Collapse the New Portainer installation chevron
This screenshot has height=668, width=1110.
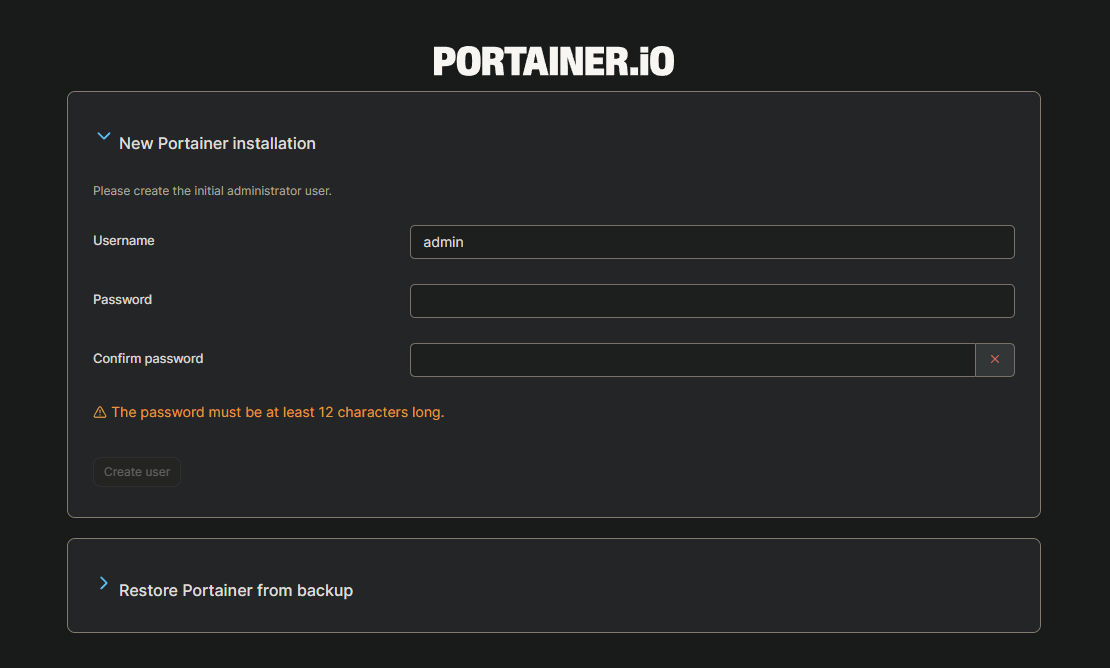pyautogui.click(x=103, y=137)
